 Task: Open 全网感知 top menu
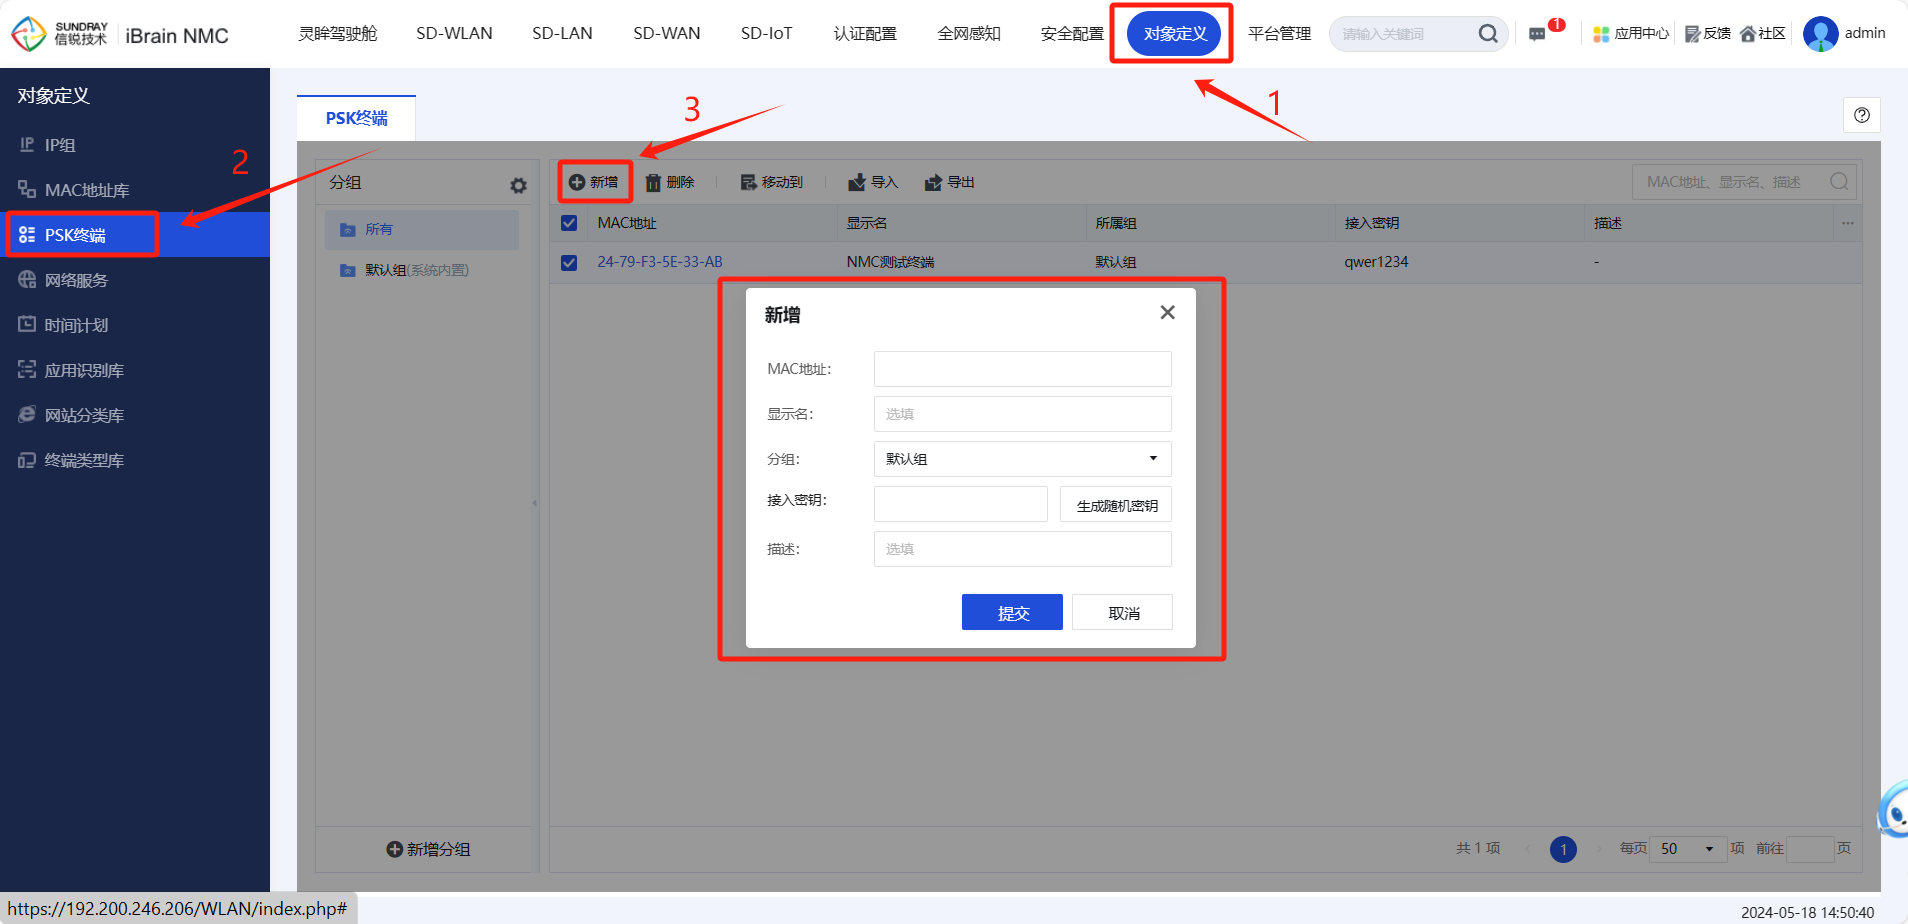click(969, 34)
